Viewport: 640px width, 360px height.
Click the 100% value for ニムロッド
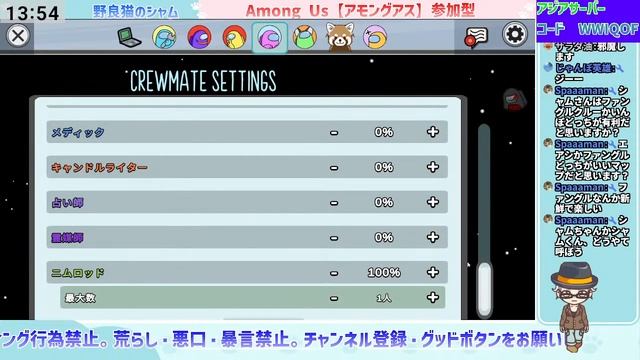(384, 272)
